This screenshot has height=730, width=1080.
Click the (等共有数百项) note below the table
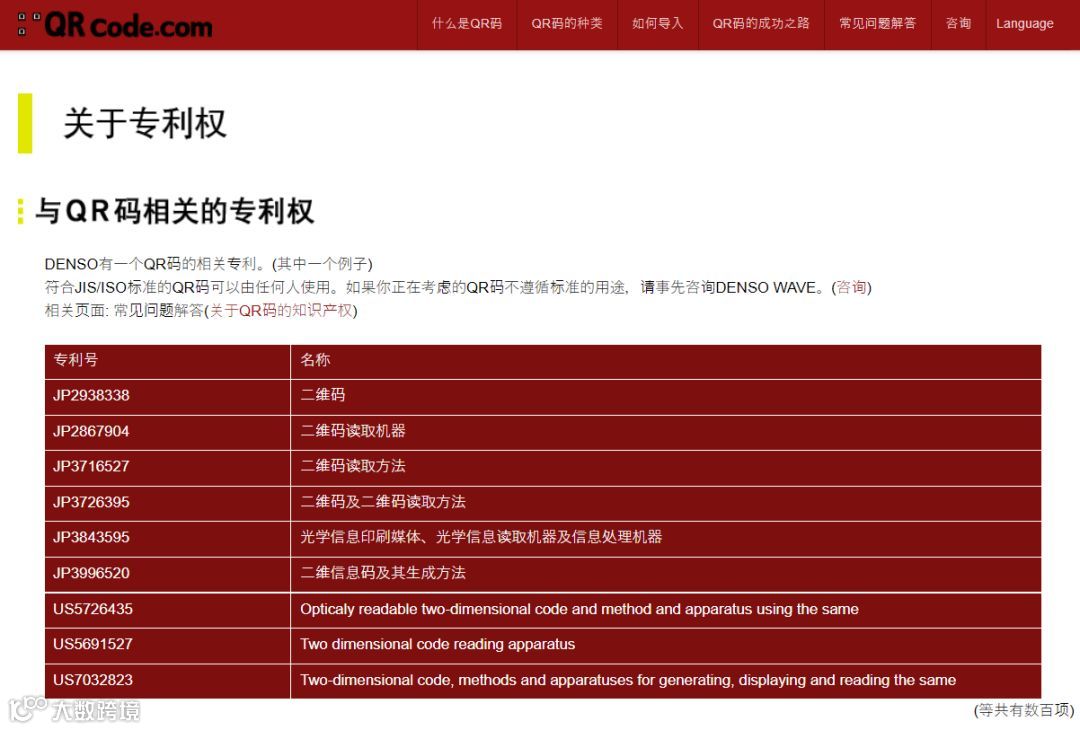pyautogui.click(x=1024, y=710)
